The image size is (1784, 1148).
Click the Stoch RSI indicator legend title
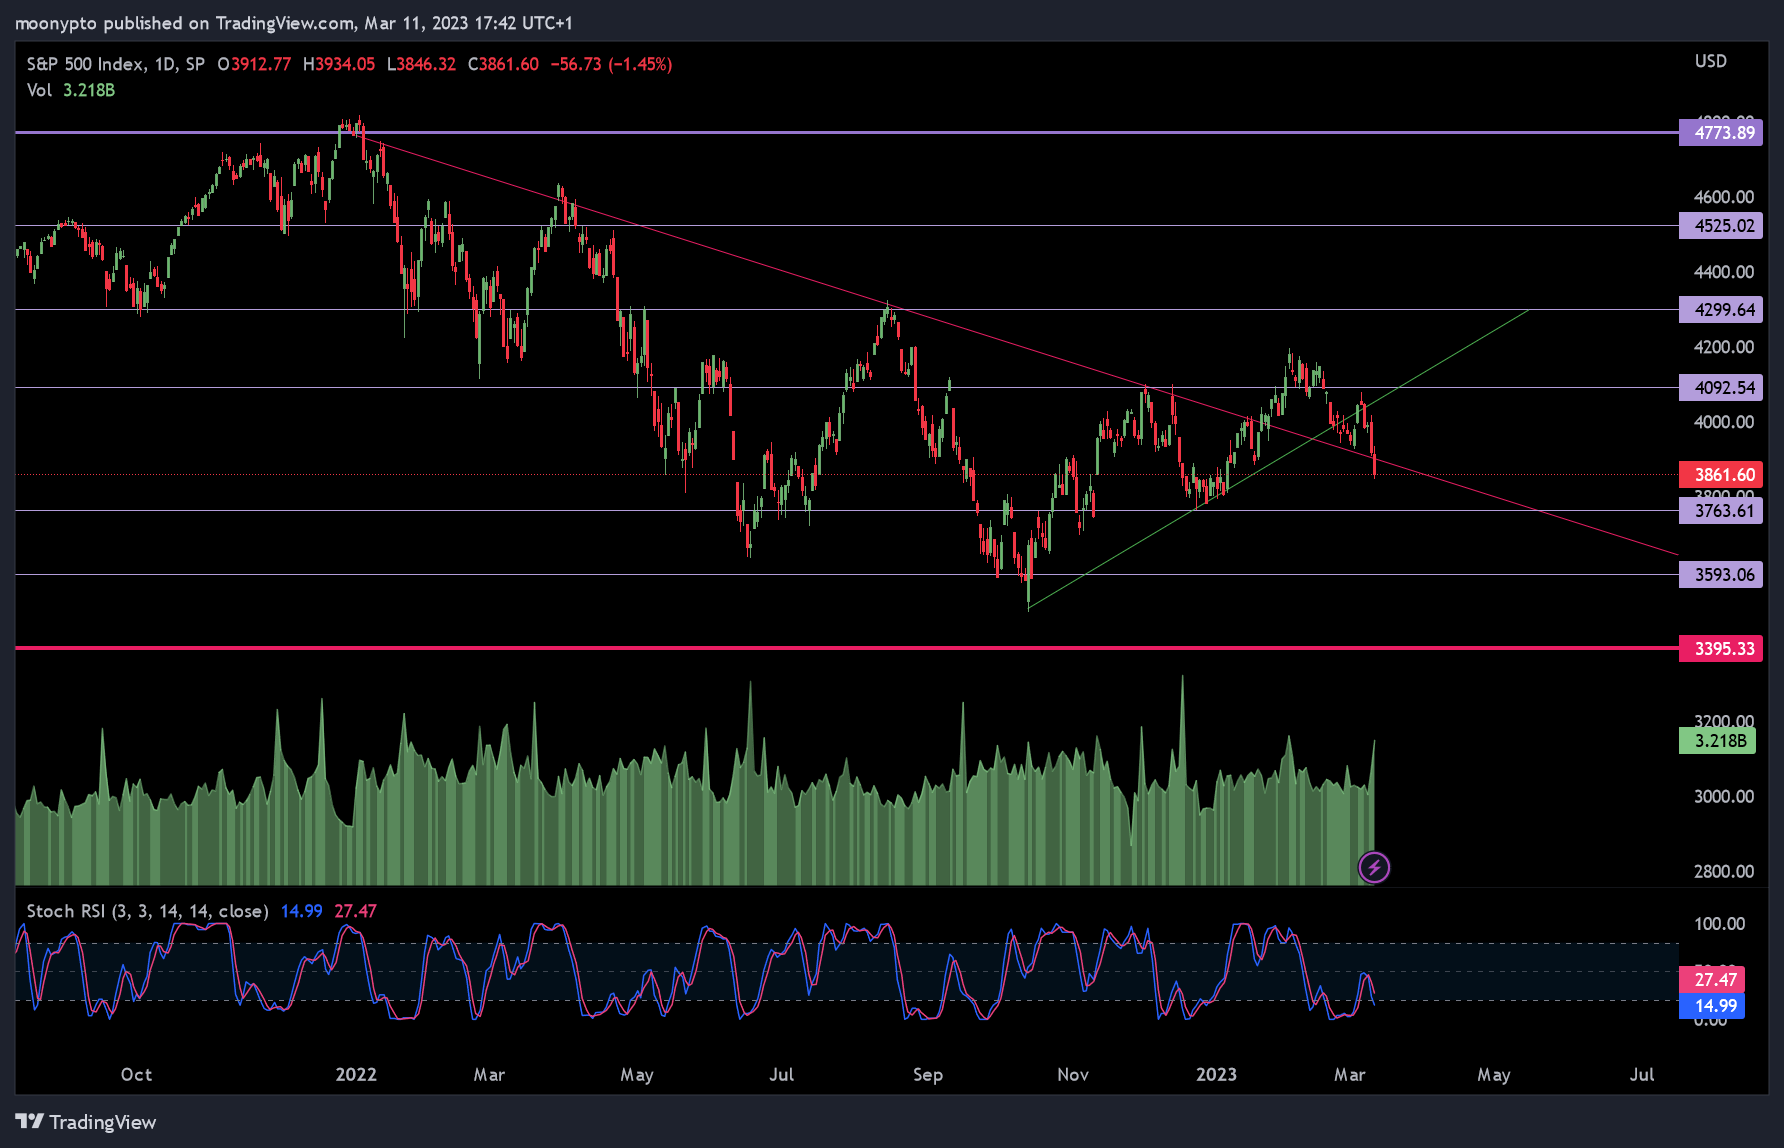147,911
